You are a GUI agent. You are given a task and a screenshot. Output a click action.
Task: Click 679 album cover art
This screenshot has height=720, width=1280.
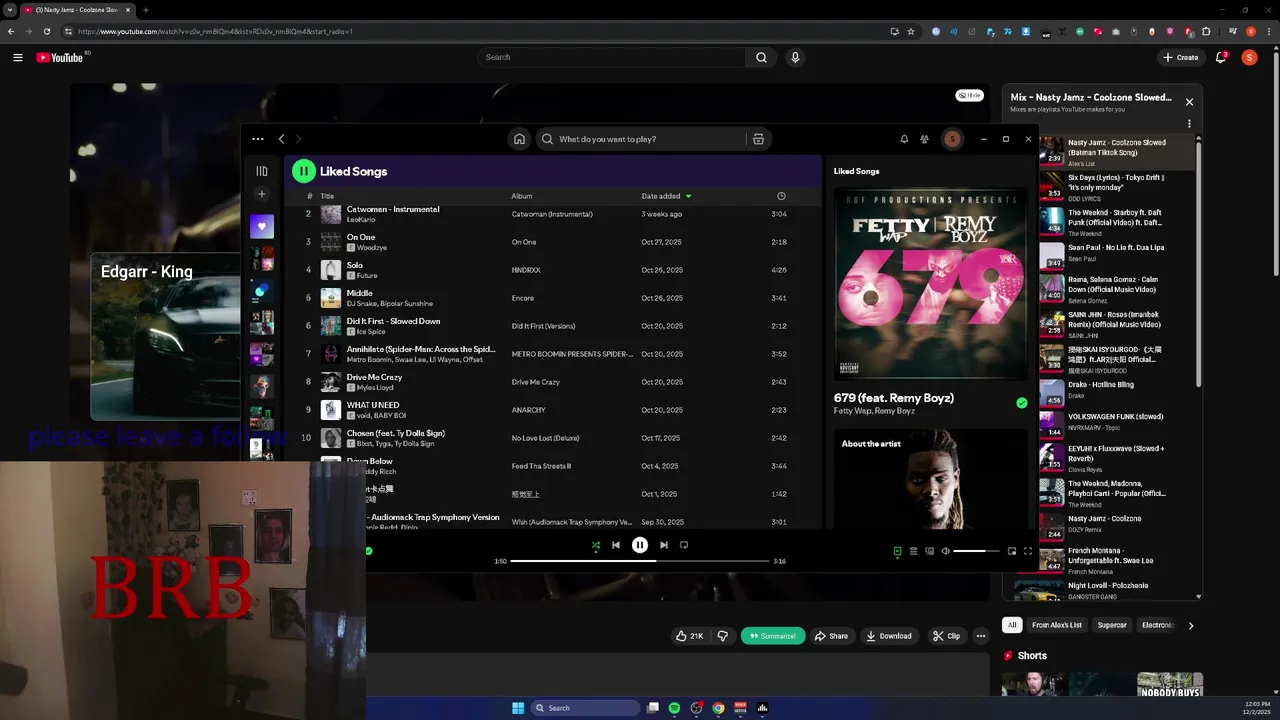tap(930, 283)
